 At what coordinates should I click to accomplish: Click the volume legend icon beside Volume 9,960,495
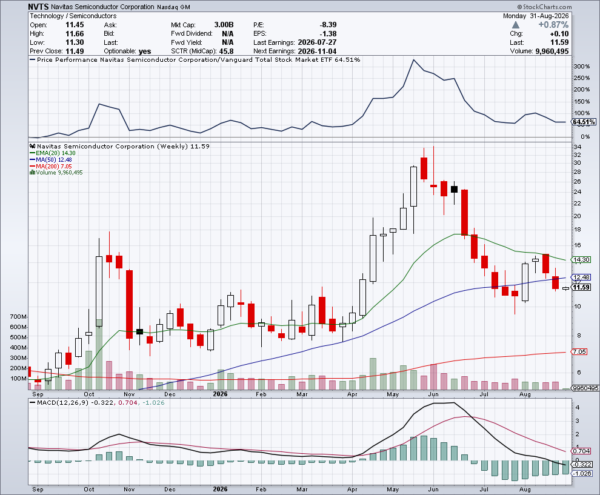point(32,173)
